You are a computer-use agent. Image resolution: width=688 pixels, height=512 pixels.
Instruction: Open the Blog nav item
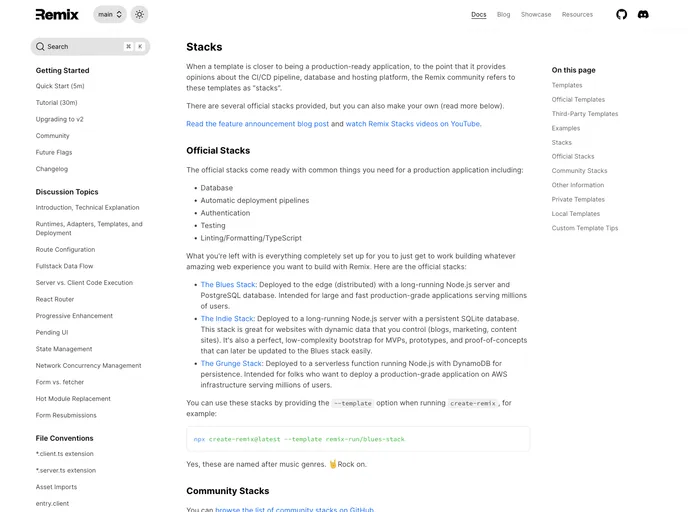(x=504, y=15)
